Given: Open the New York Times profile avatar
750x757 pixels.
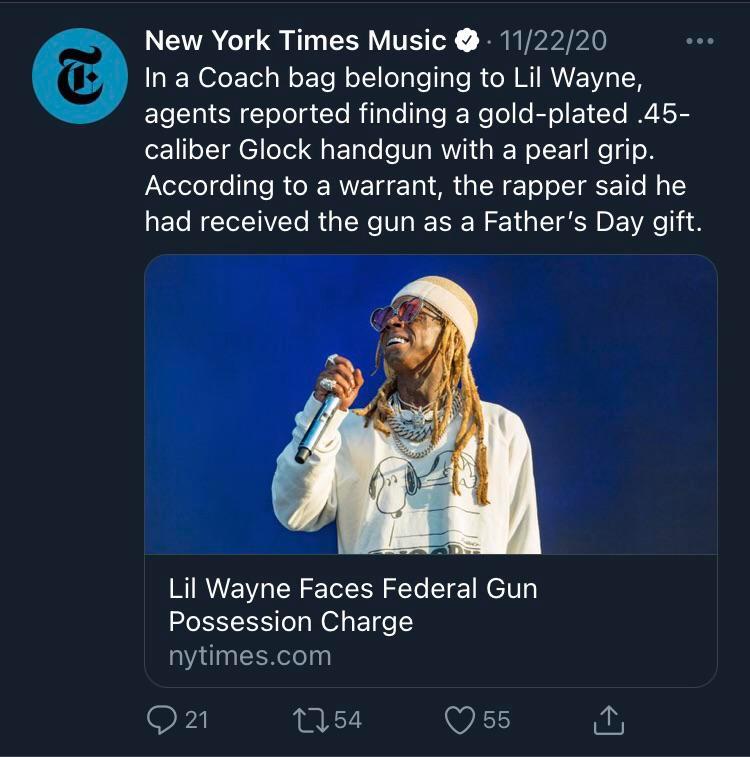Looking at the screenshot, I should click(x=80, y=76).
